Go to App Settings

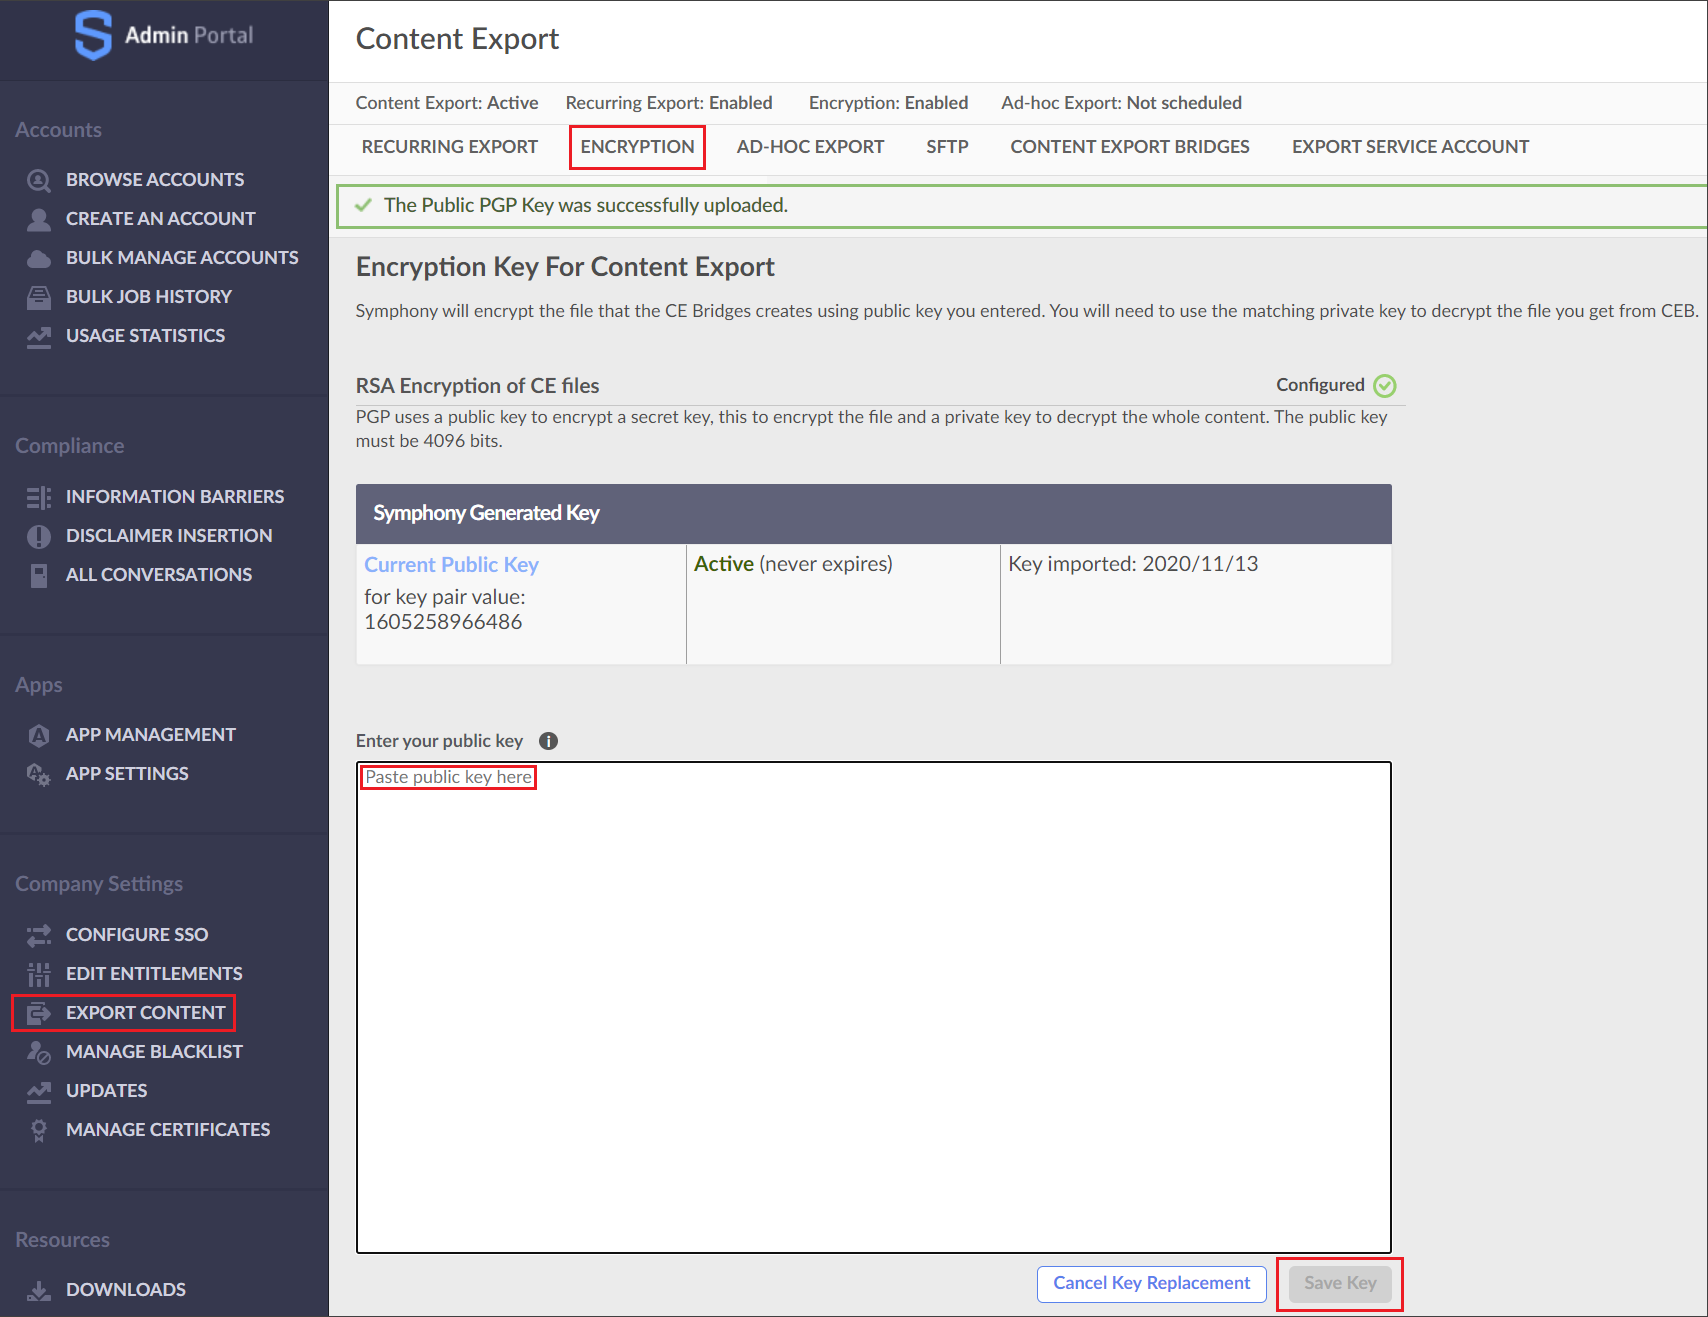(x=127, y=774)
